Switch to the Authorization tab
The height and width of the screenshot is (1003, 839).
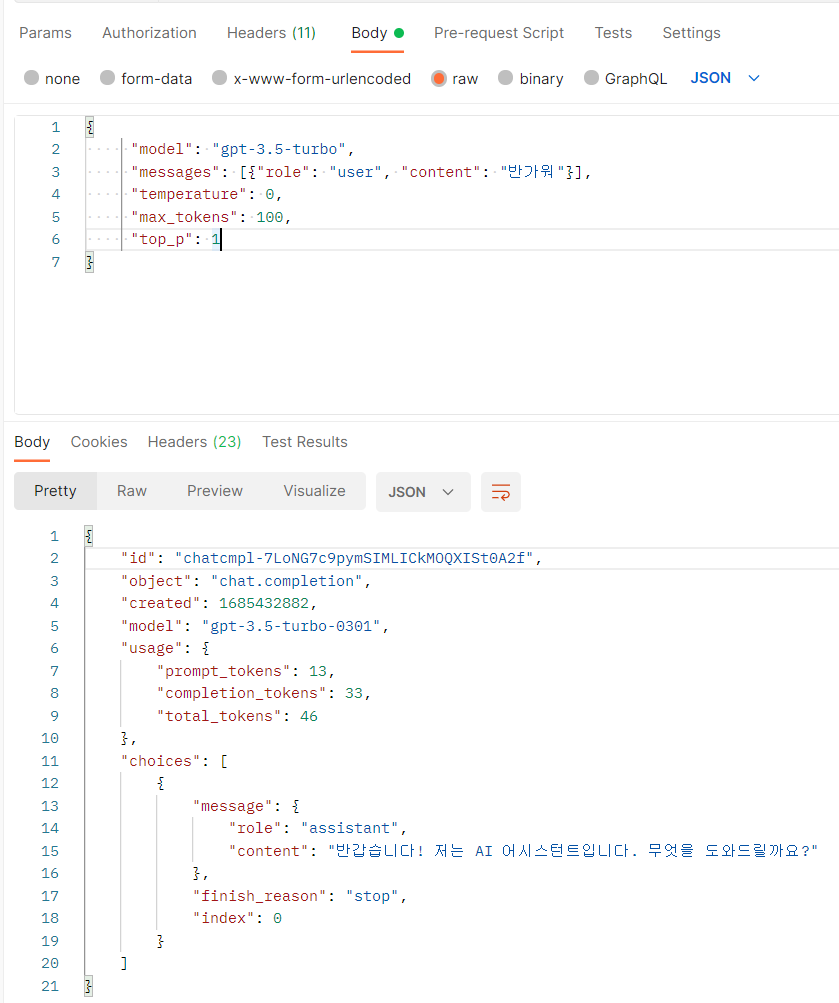tap(149, 33)
